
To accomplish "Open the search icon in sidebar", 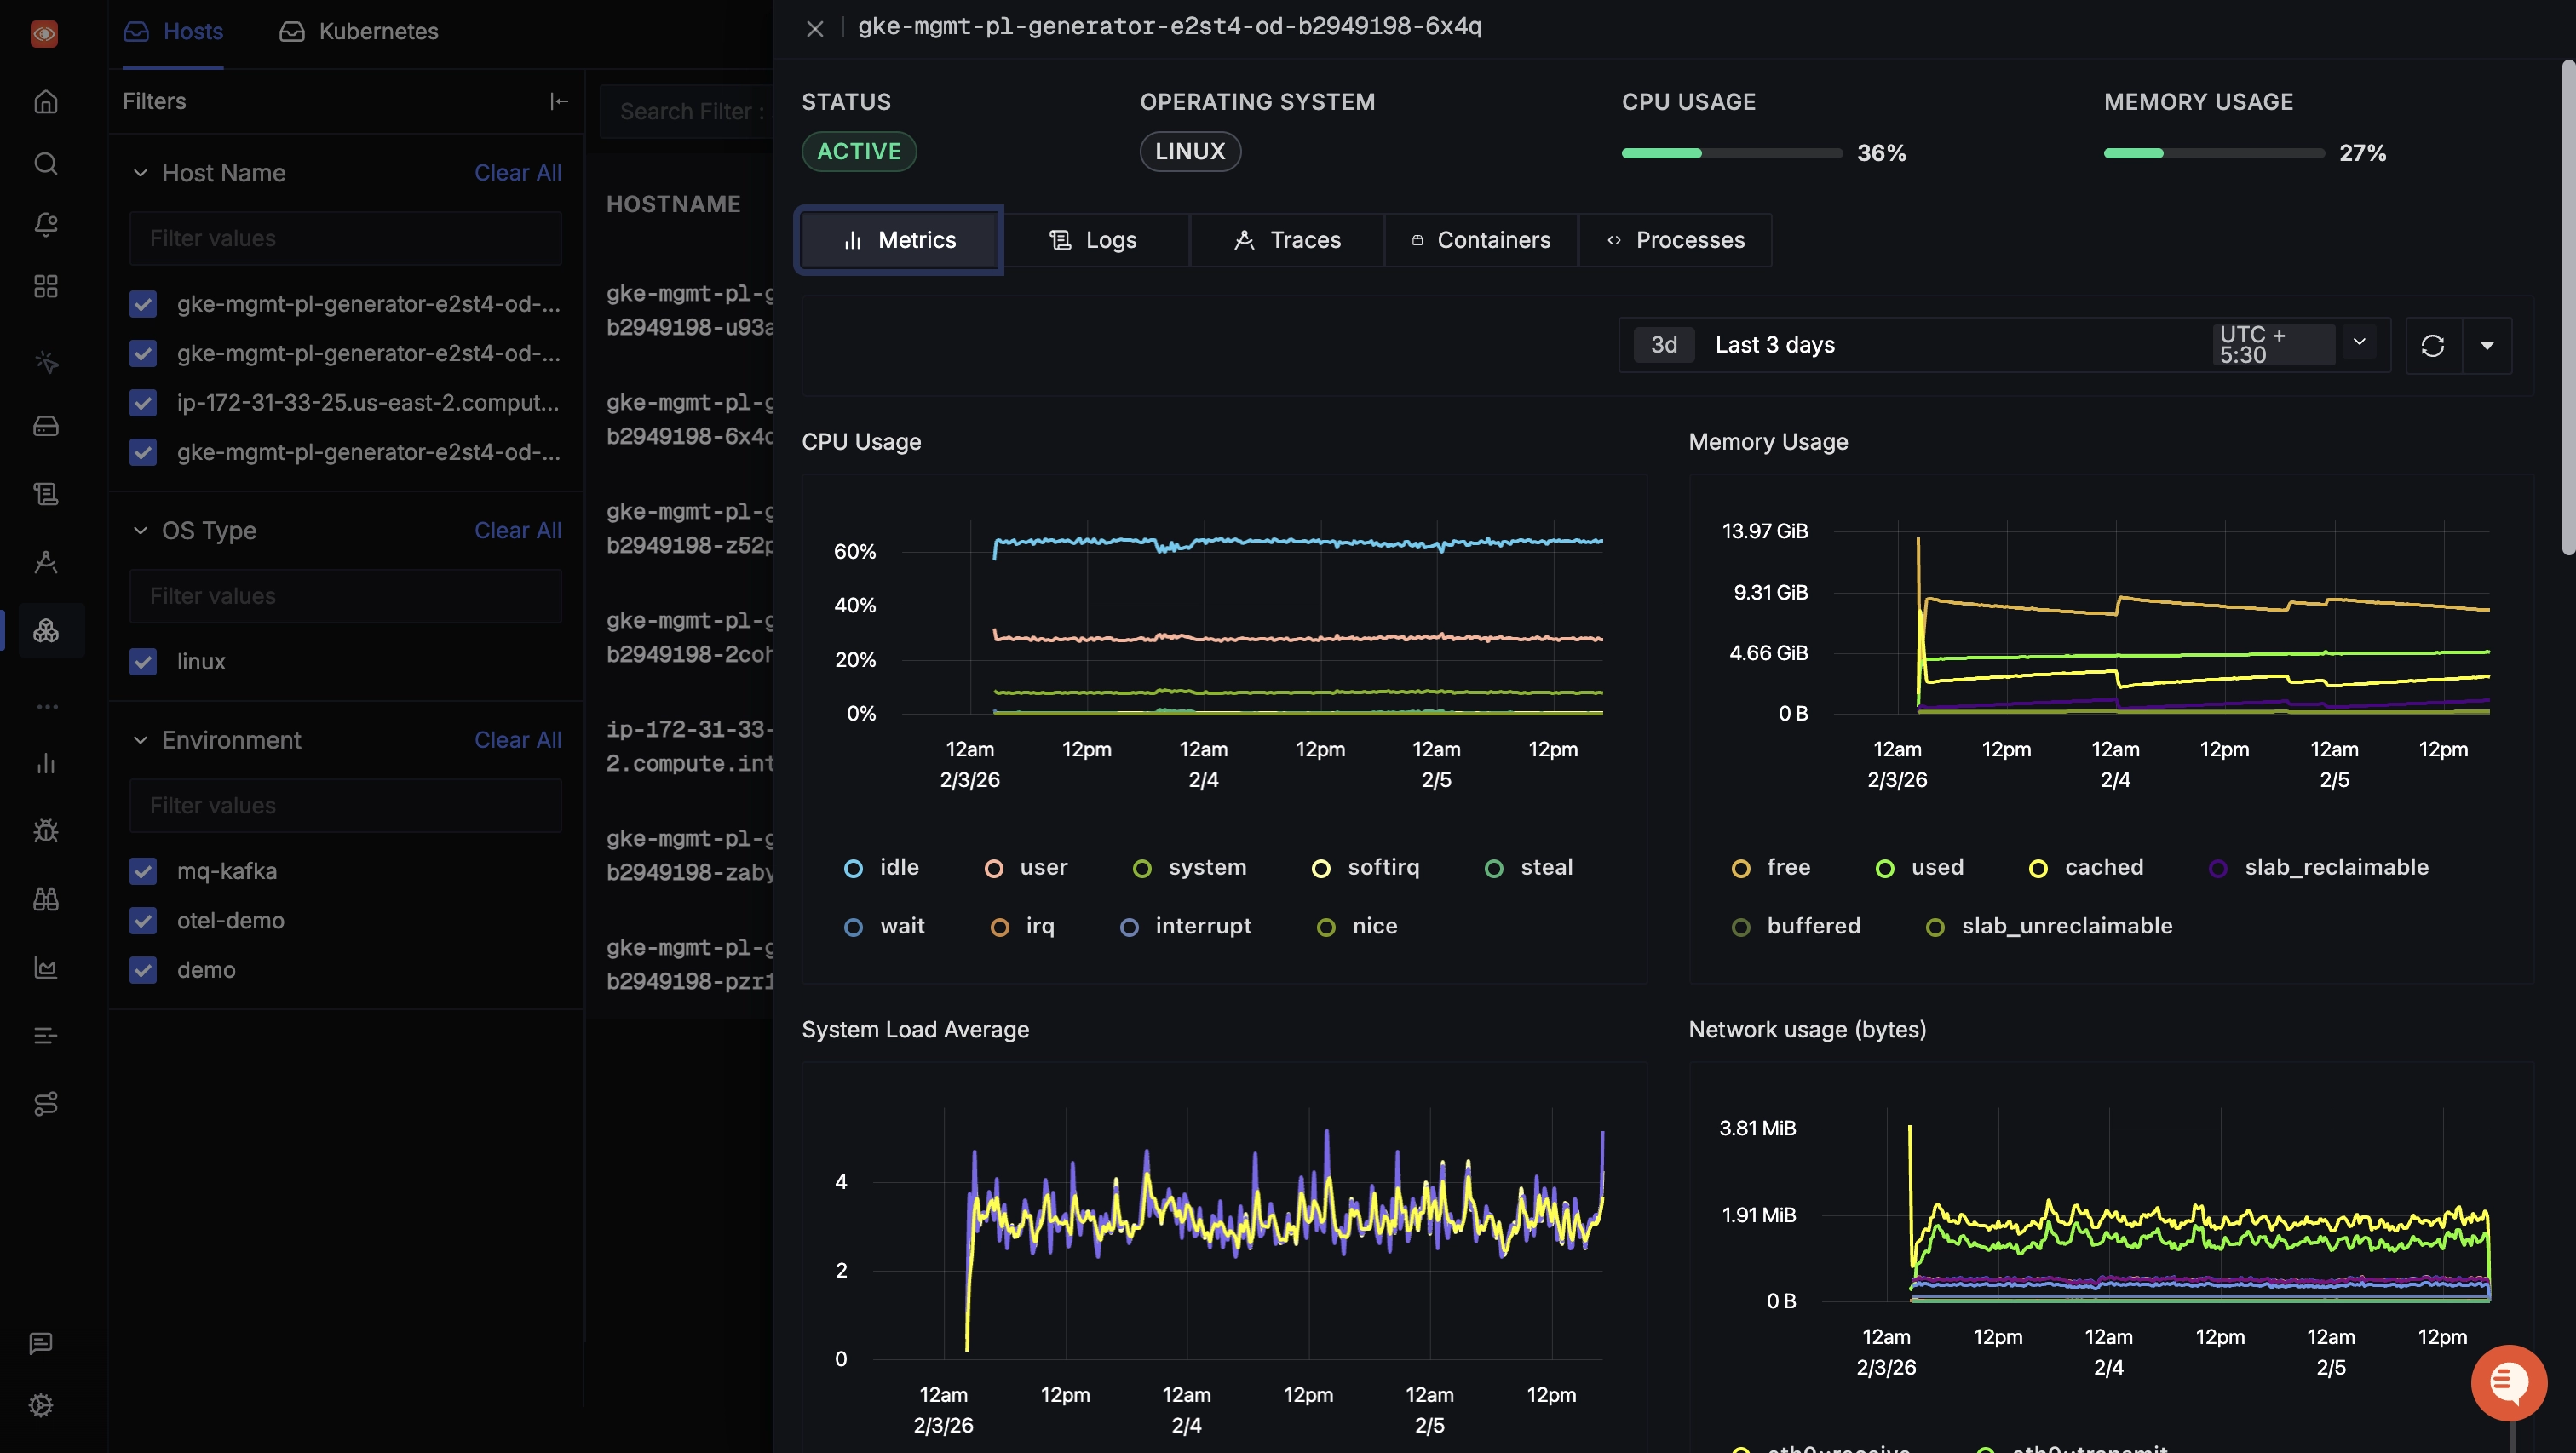I will (x=46, y=163).
